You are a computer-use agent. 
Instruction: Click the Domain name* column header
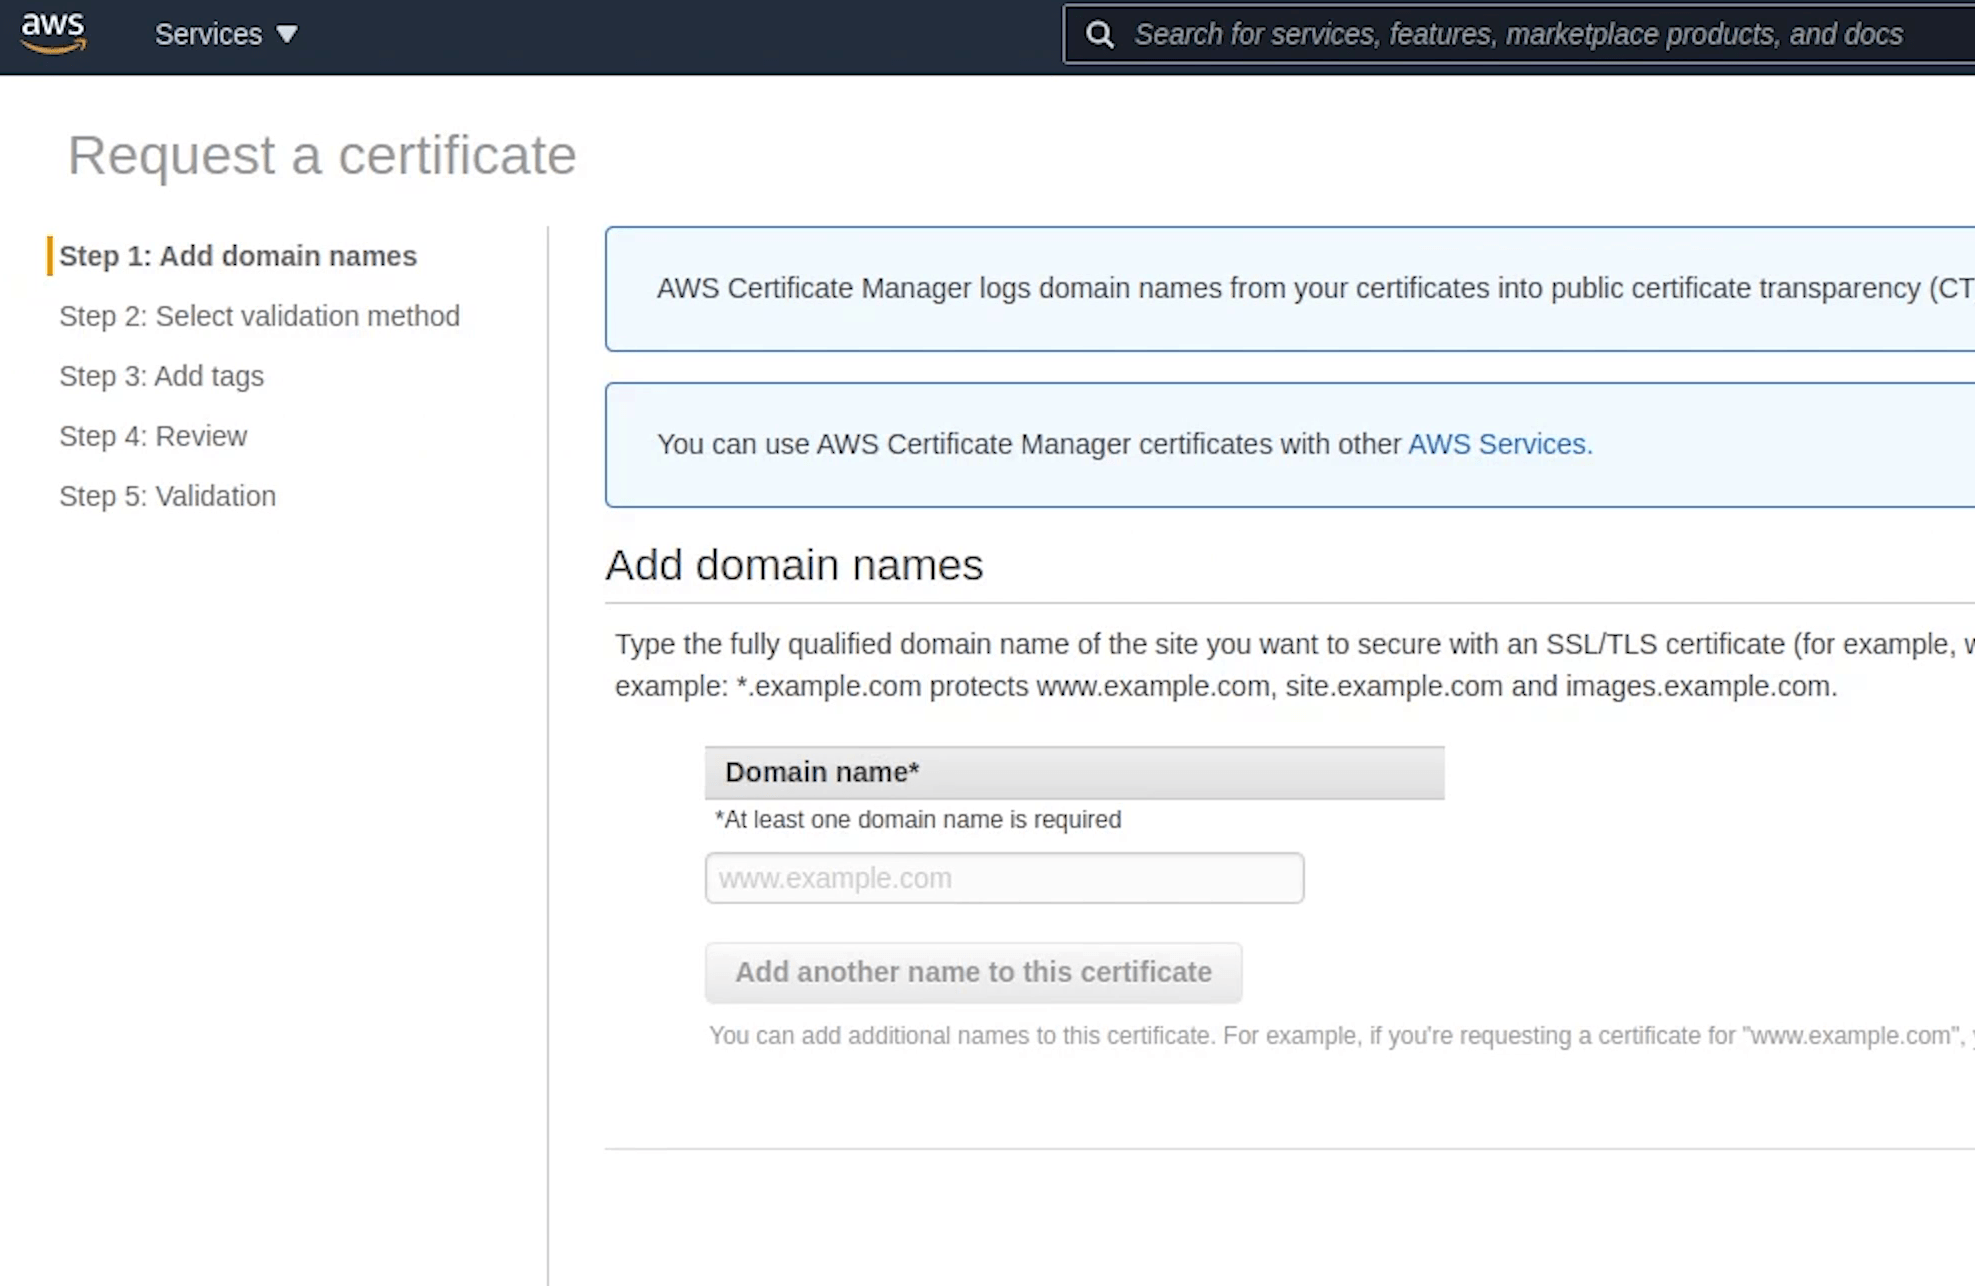[1073, 772]
